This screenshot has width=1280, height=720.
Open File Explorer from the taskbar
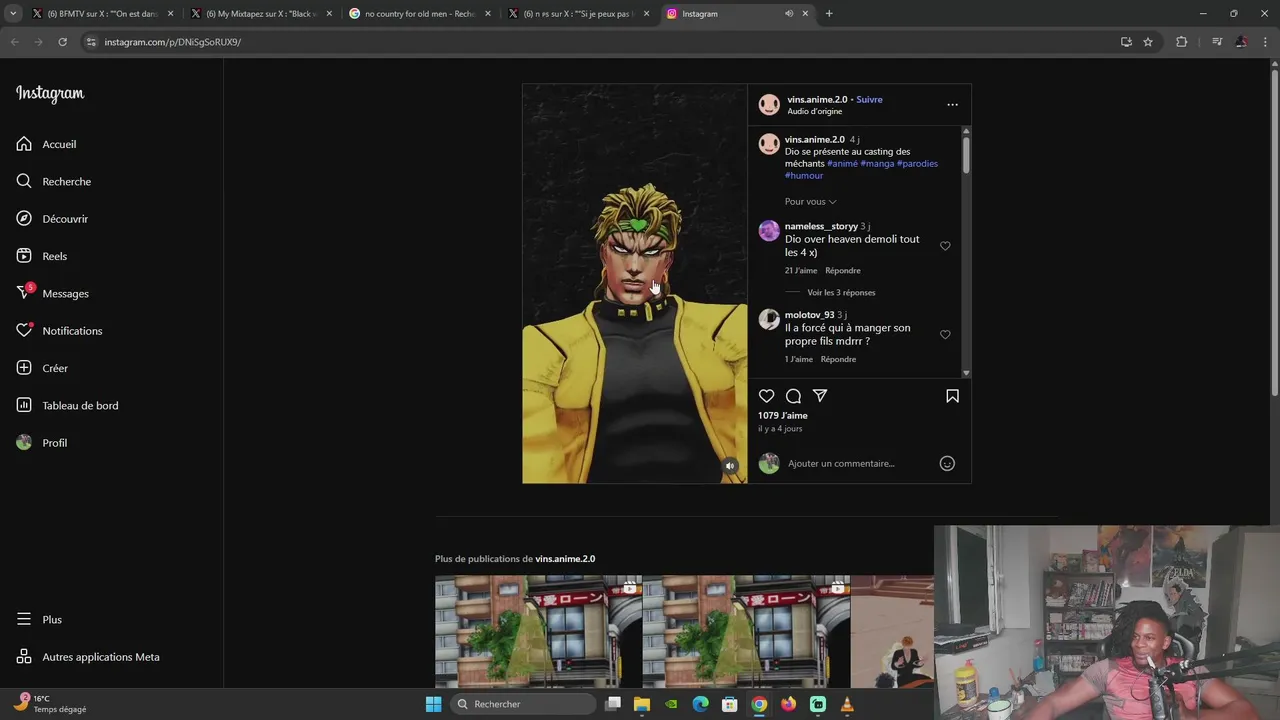[x=642, y=704]
